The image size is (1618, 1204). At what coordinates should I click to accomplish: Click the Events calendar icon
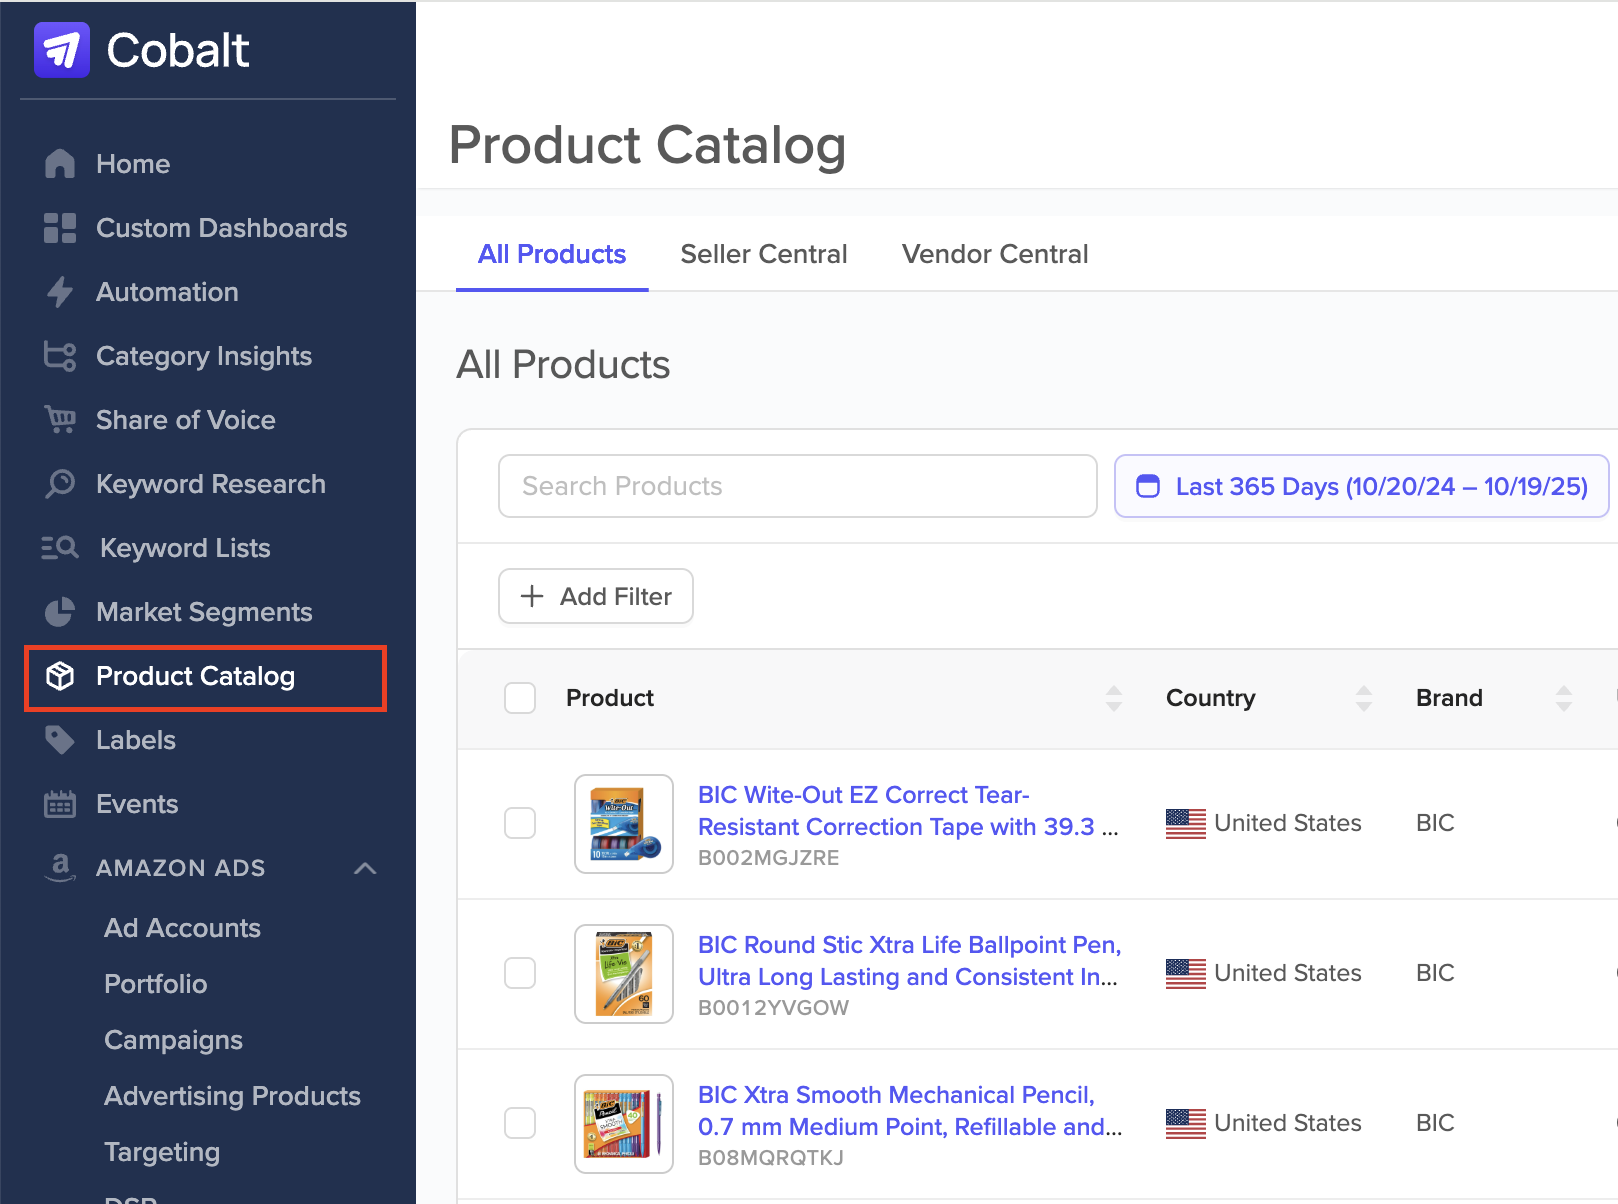pos(60,804)
